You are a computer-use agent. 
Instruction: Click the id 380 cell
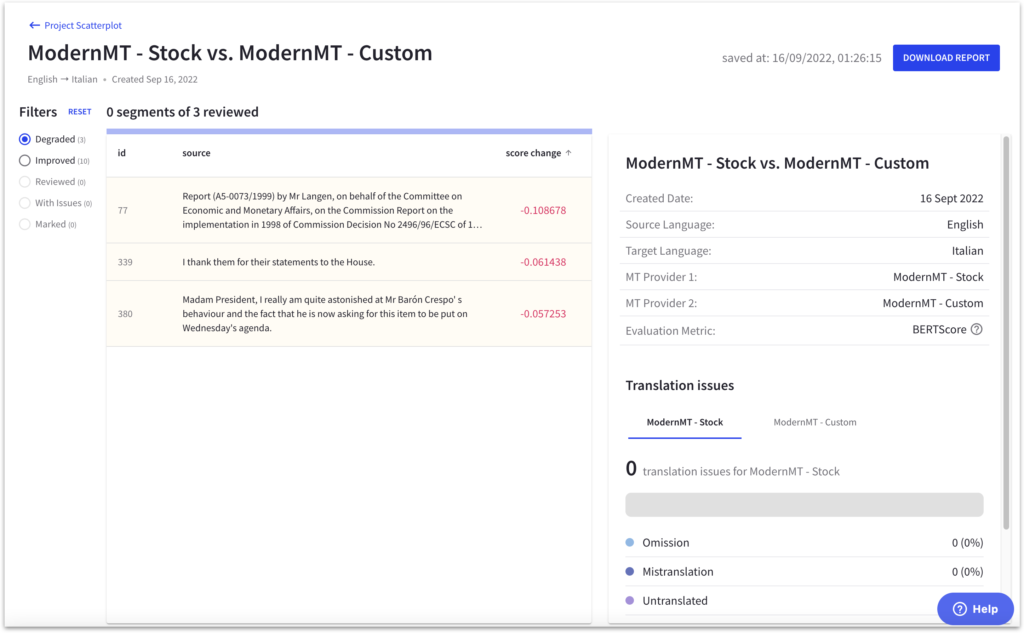[125, 314]
